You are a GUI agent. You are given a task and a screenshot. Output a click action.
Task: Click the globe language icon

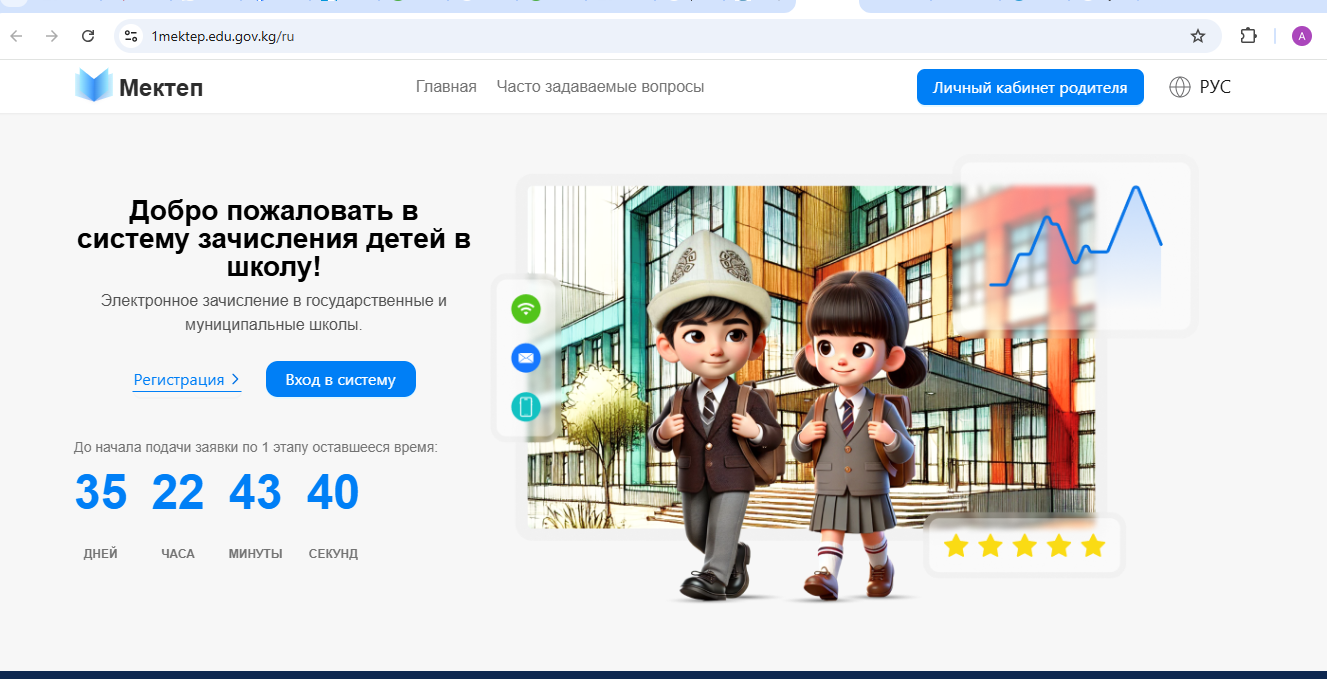1180,87
